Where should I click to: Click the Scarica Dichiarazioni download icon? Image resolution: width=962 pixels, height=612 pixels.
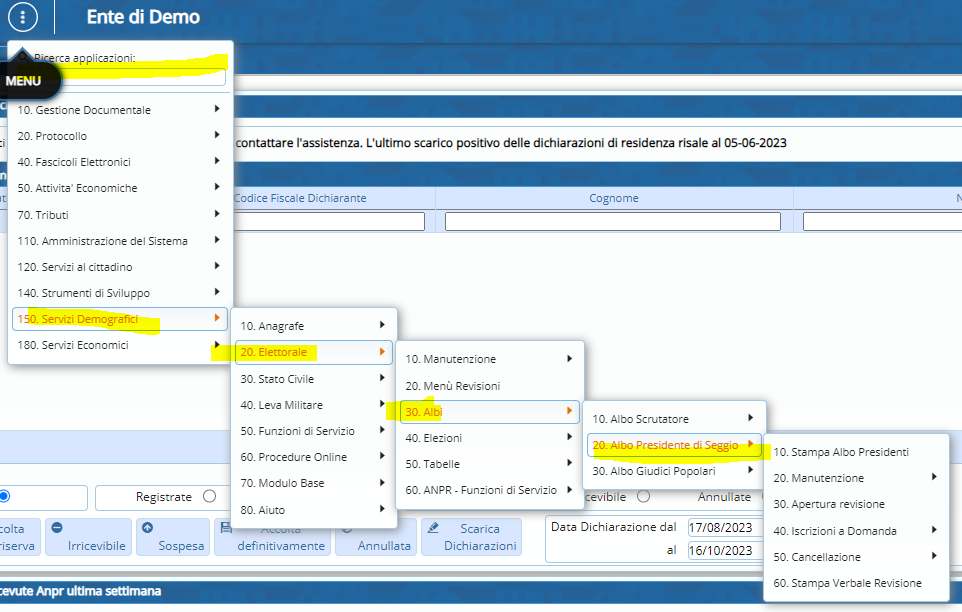coord(431,527)
